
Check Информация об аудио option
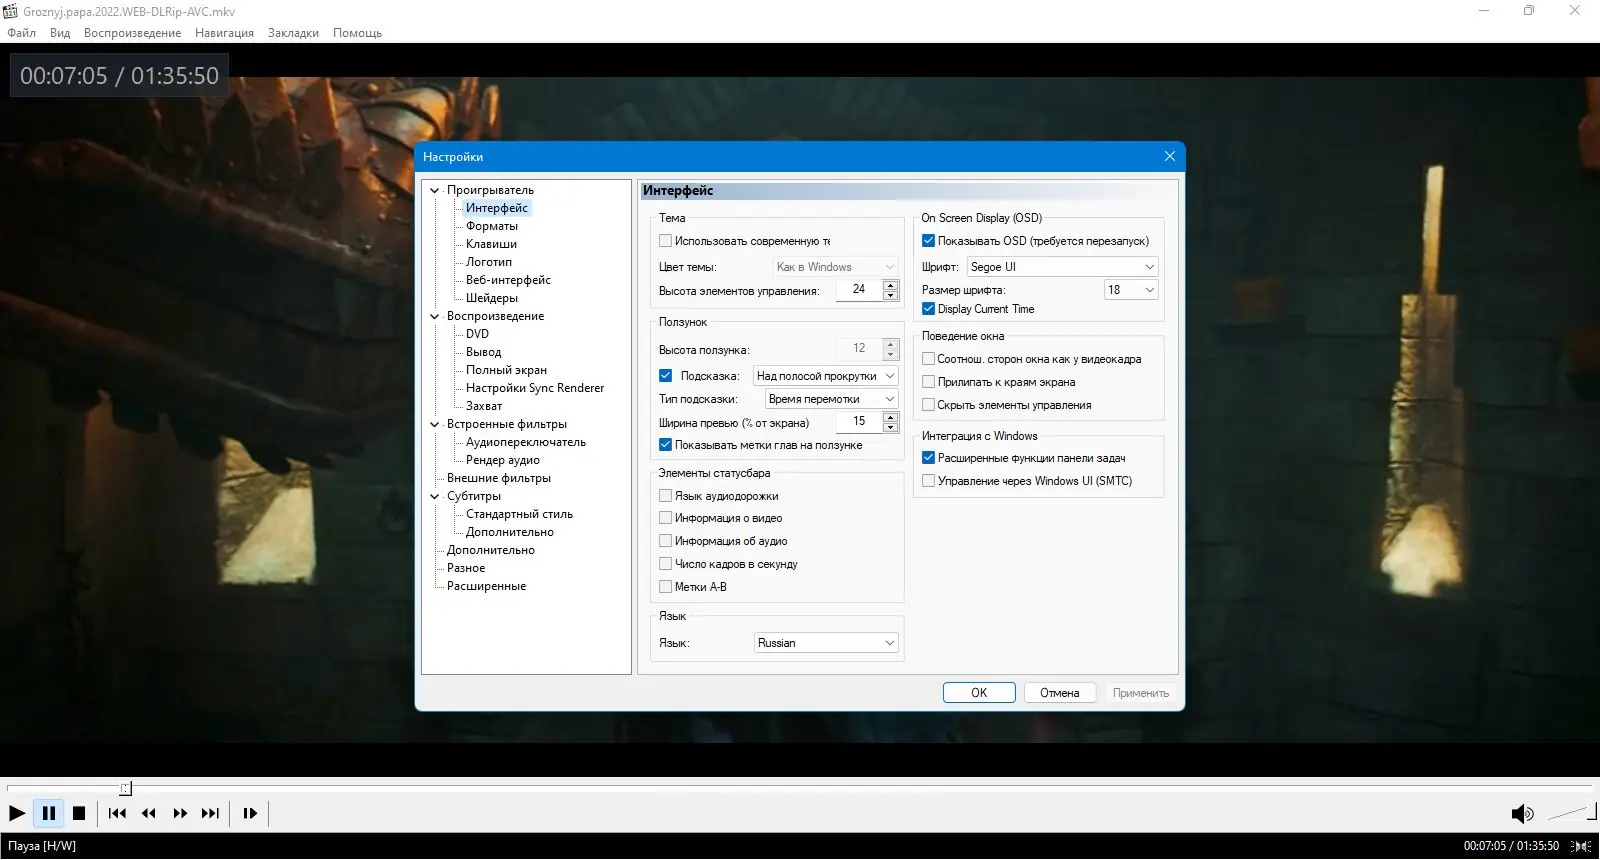665,541
